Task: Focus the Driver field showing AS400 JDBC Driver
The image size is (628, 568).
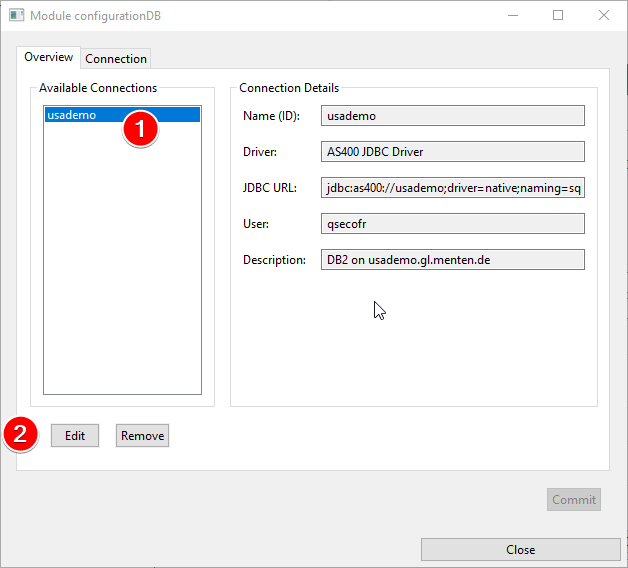Action: (453, 152)
